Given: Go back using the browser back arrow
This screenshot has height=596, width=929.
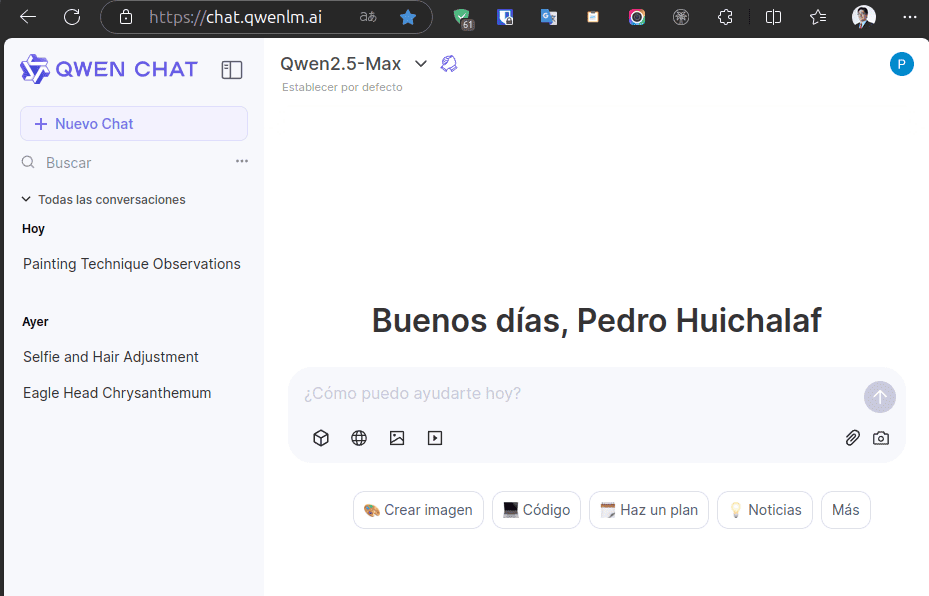Looking at the screenshot, I should (28, 17).
